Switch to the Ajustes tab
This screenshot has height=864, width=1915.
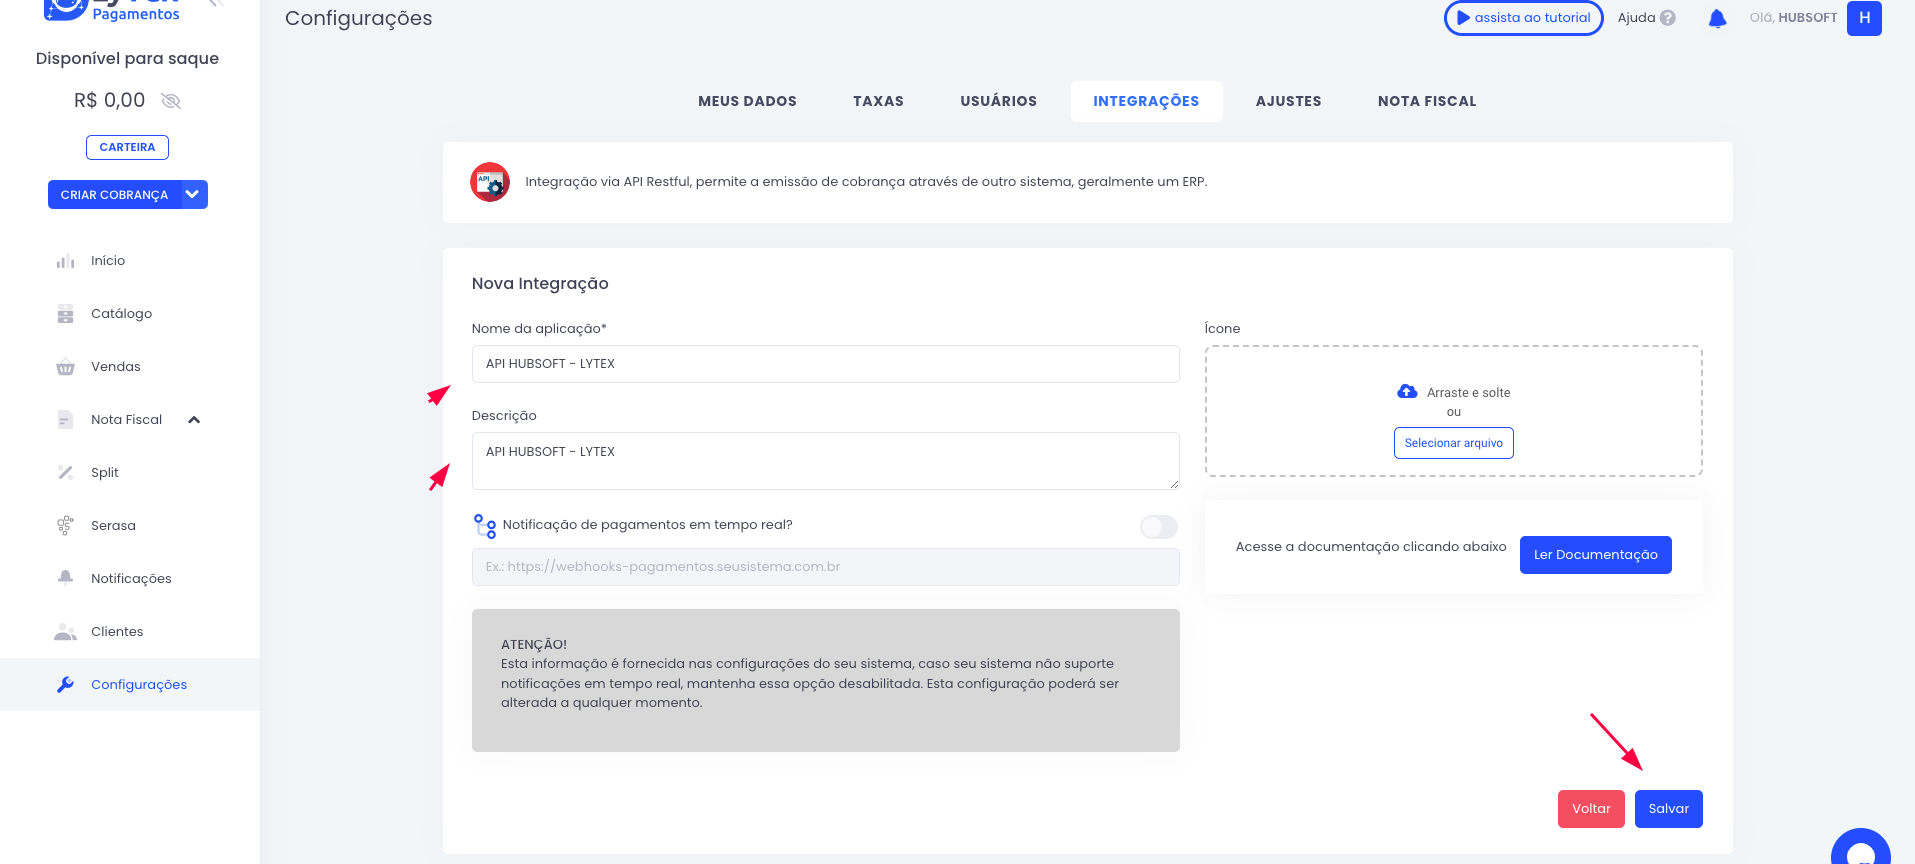coord(1289,101)
